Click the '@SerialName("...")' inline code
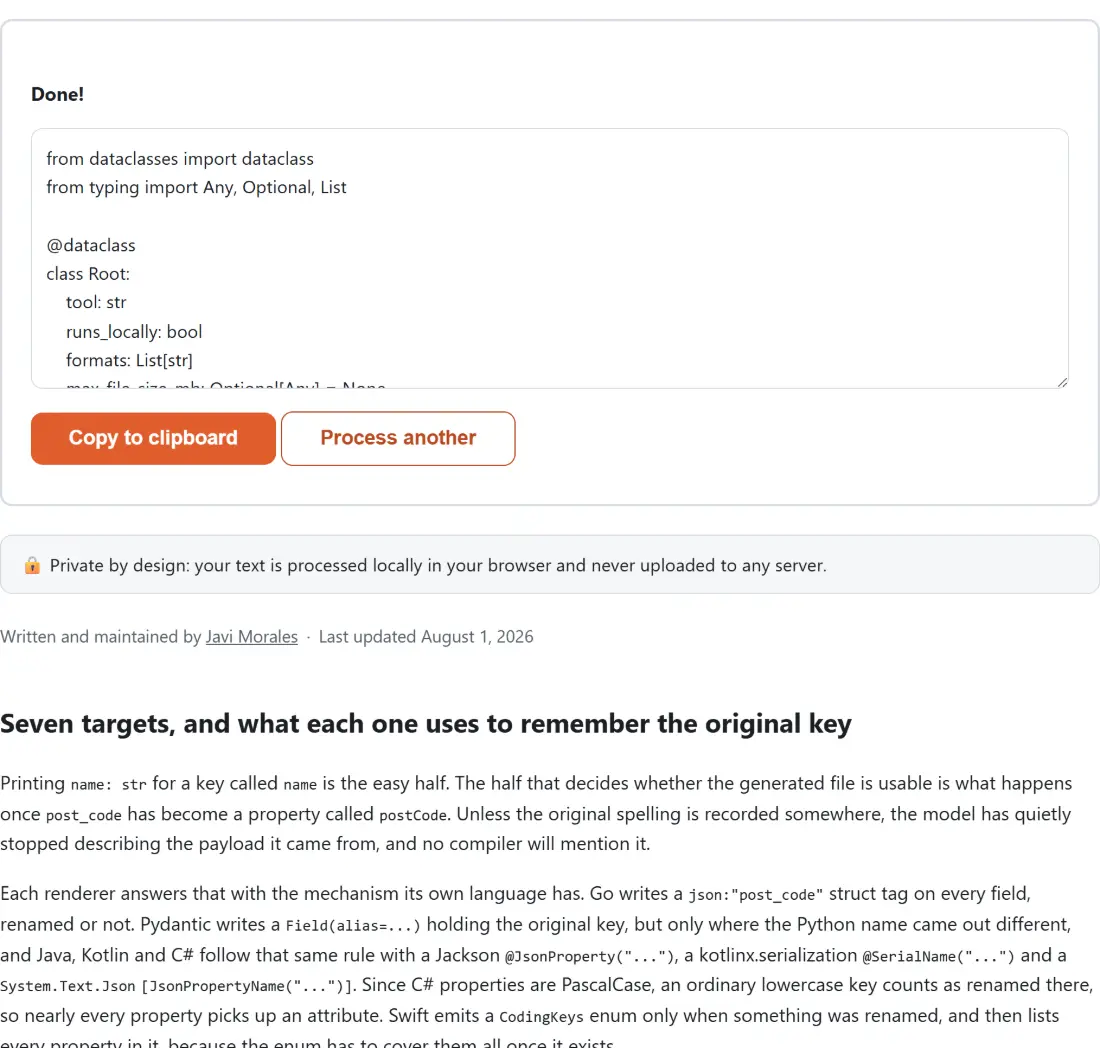Image resolution: width=1100 pixels, height=1048 pixels. [x=938, y=956]
